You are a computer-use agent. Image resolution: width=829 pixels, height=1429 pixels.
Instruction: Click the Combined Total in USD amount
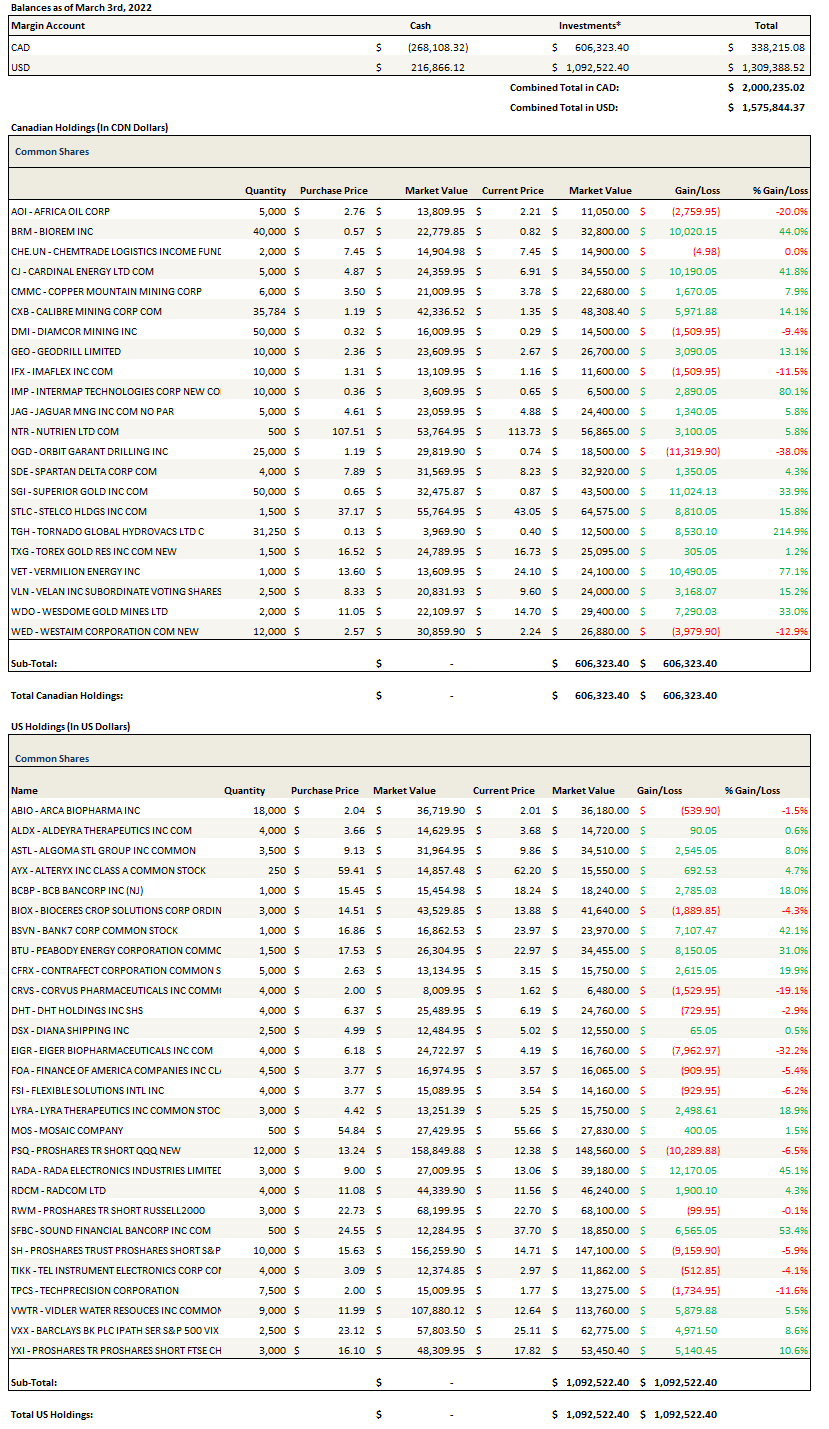point(772,107)
